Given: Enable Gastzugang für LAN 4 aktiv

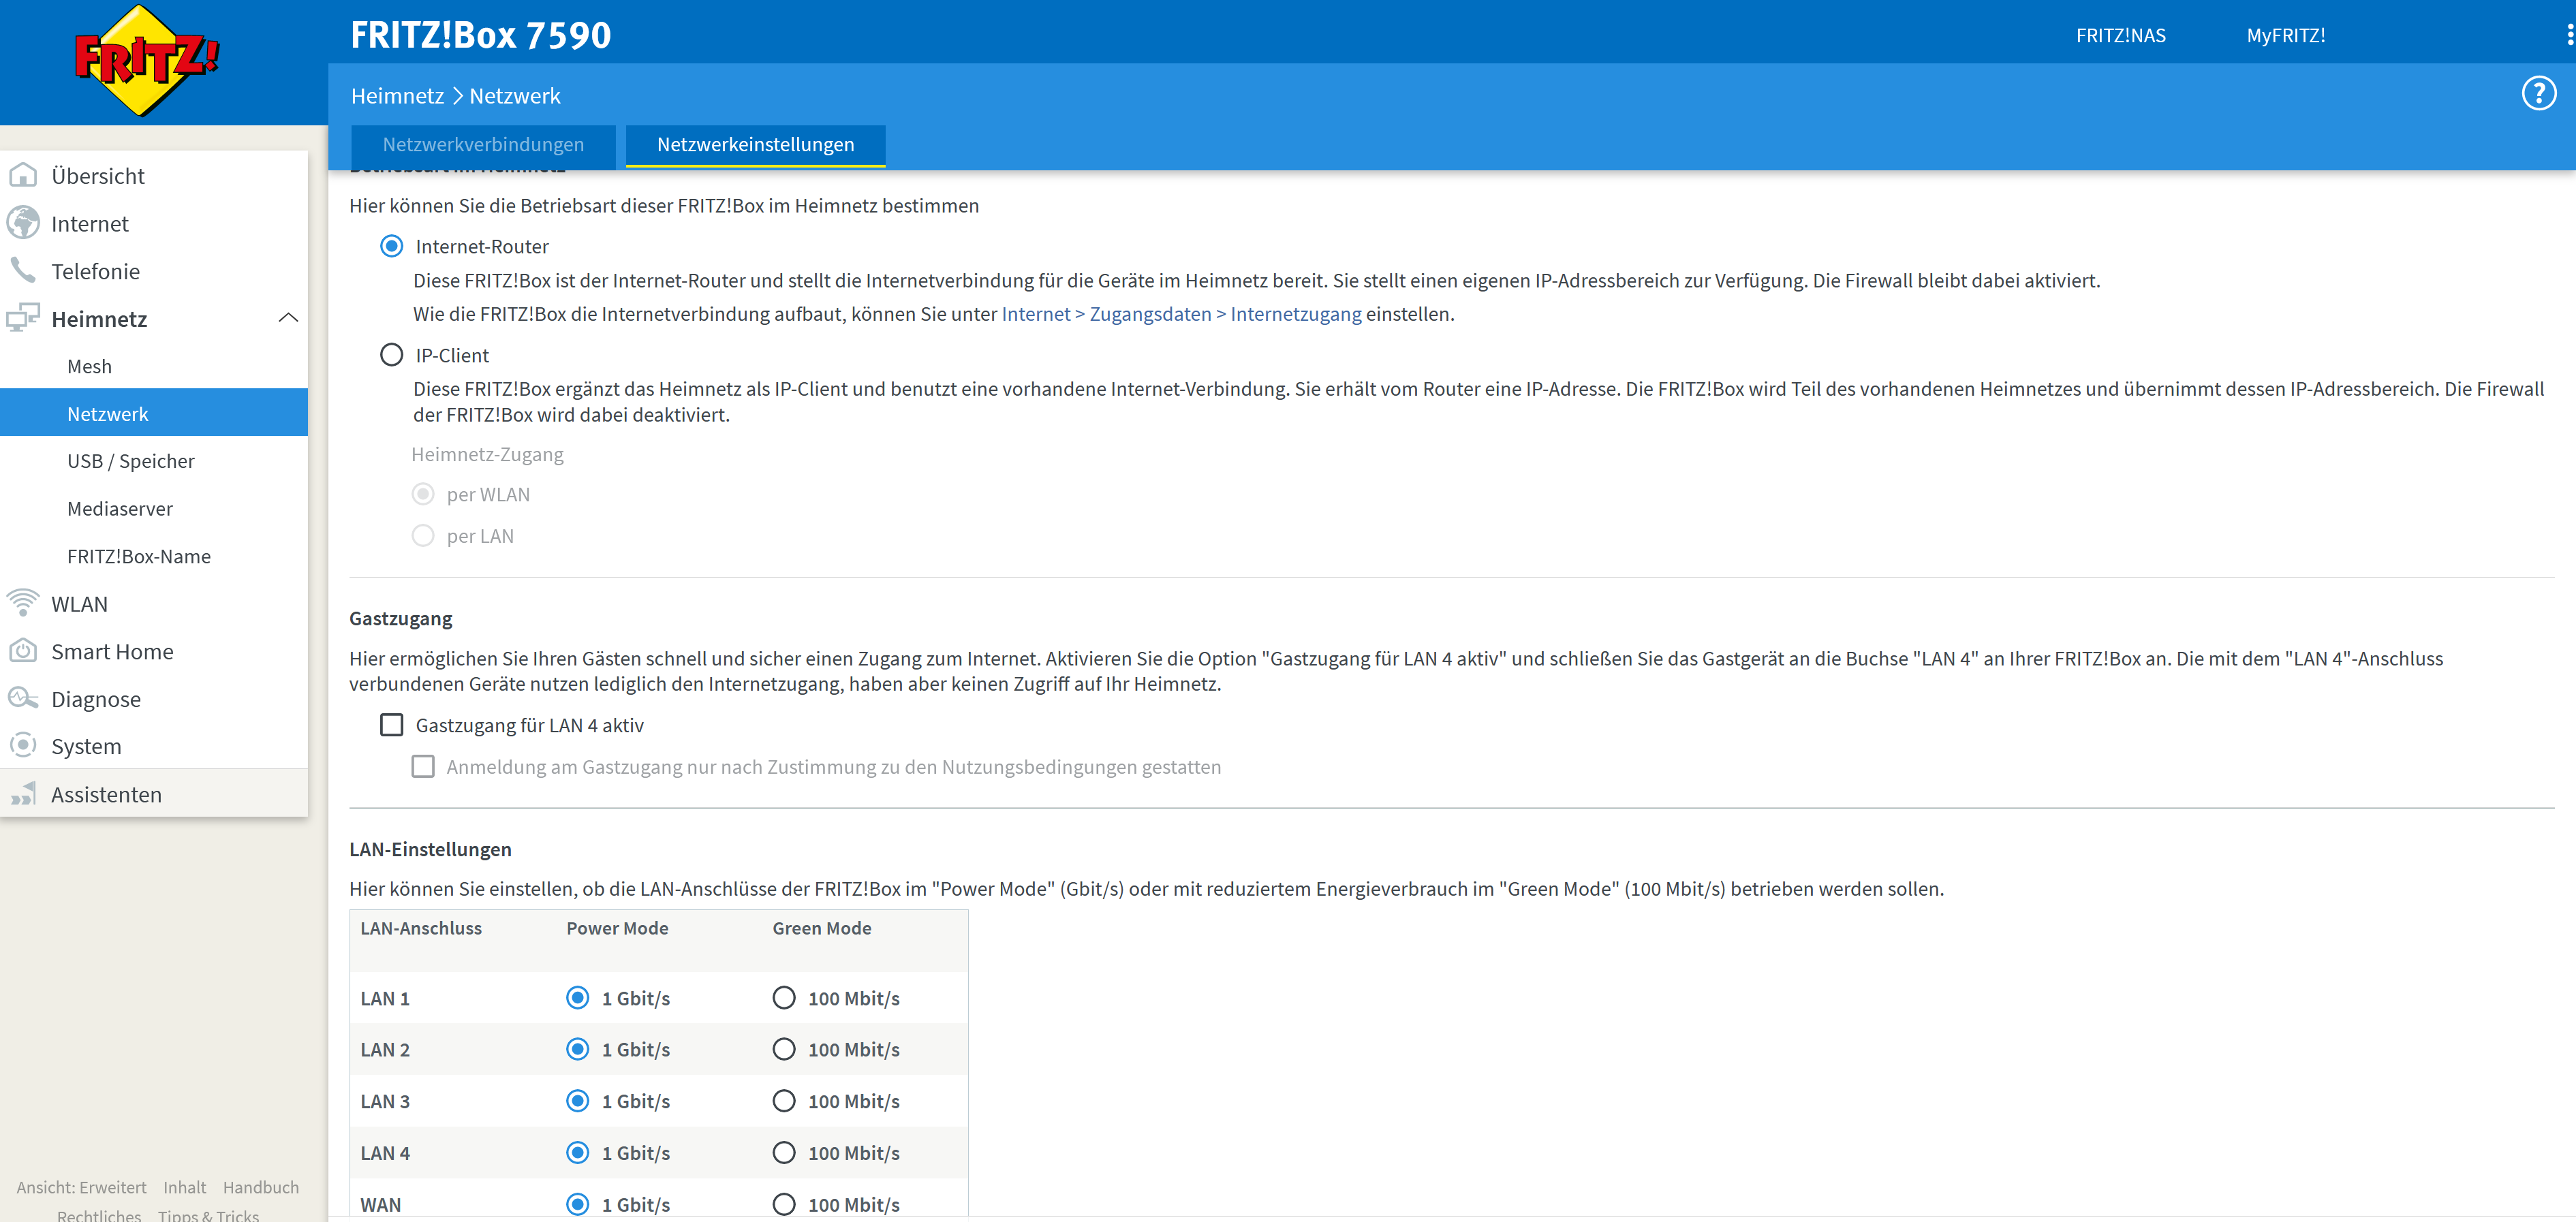Looking at the screenshot, I should point(392,725).
